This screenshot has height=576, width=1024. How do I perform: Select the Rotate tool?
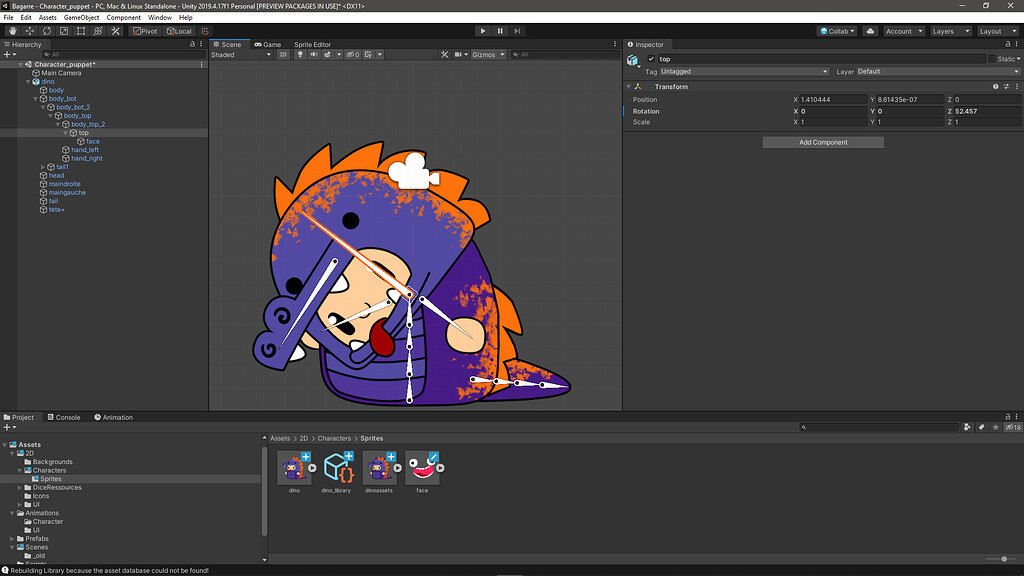tap(47, 31)
